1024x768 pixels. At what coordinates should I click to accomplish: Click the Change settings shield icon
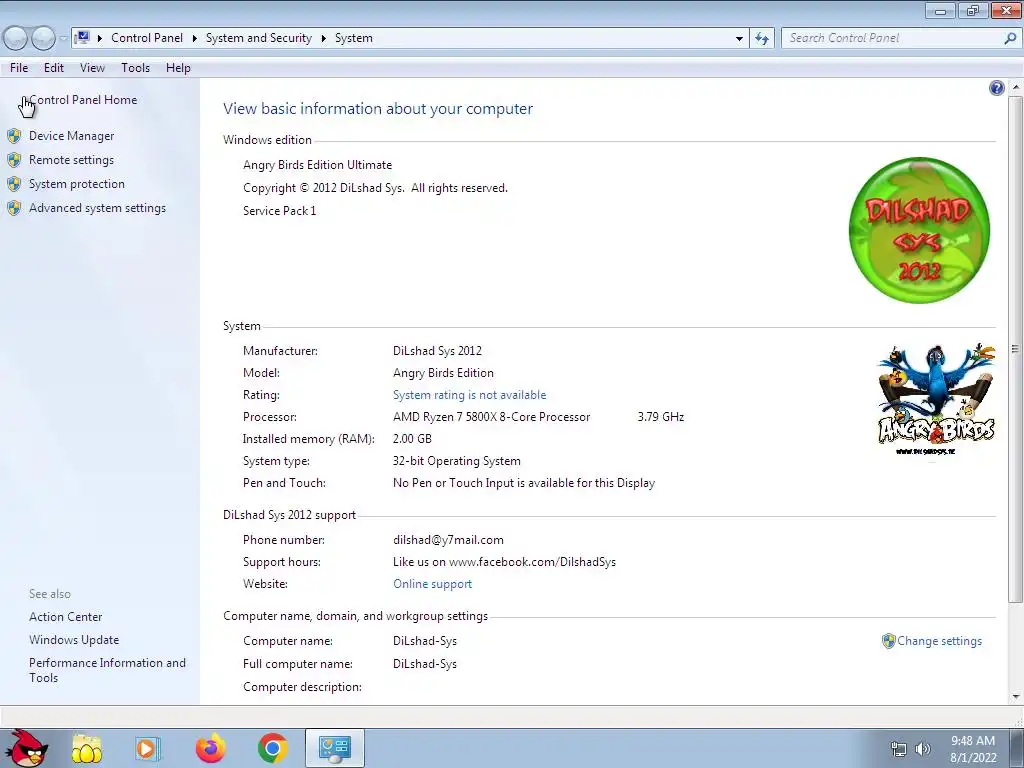888,641
